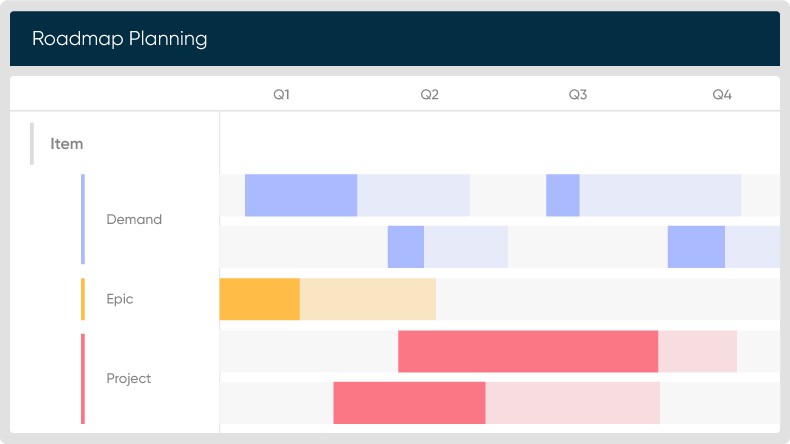Click the red color marker beside Project
This screenshot has height=444, width=790.
coord(83,378)
